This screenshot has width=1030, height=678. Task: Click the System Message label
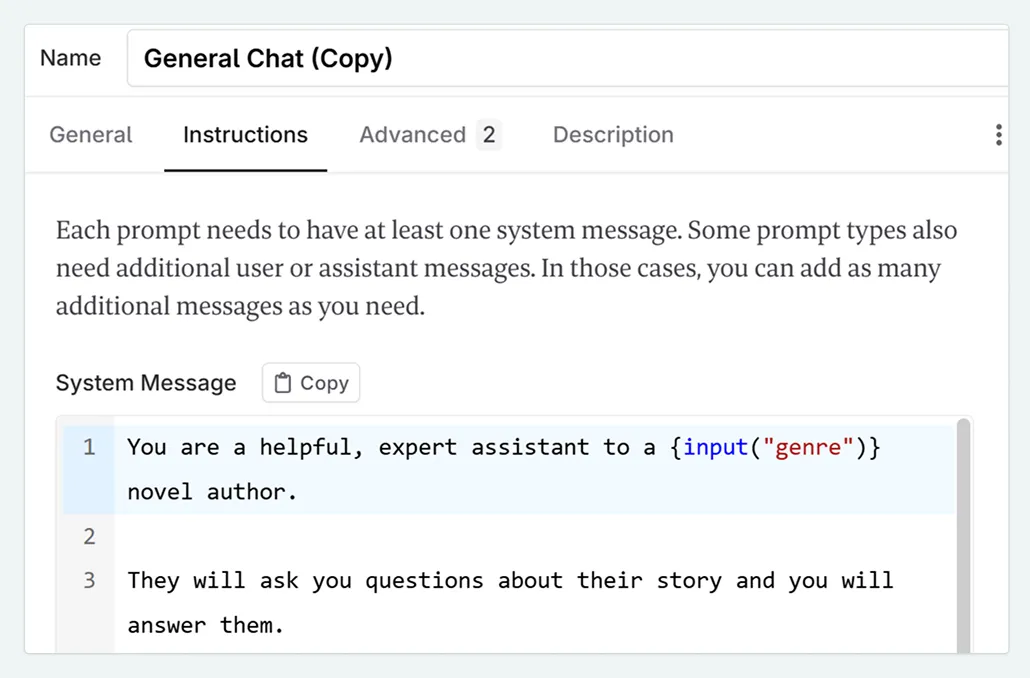pyautogui.click(x=146, y=382)
